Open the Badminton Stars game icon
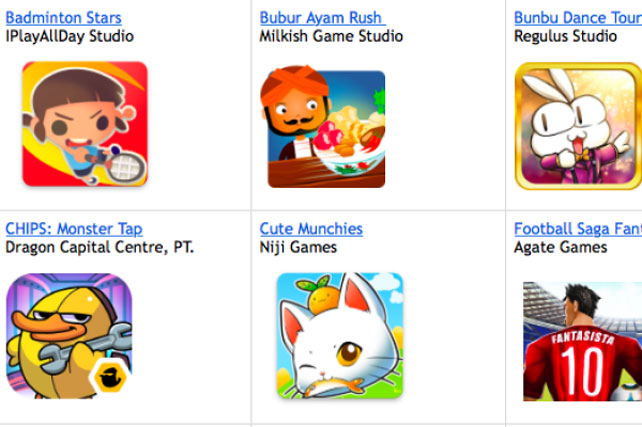The image size is (642, 427). [x=85, y=124]
